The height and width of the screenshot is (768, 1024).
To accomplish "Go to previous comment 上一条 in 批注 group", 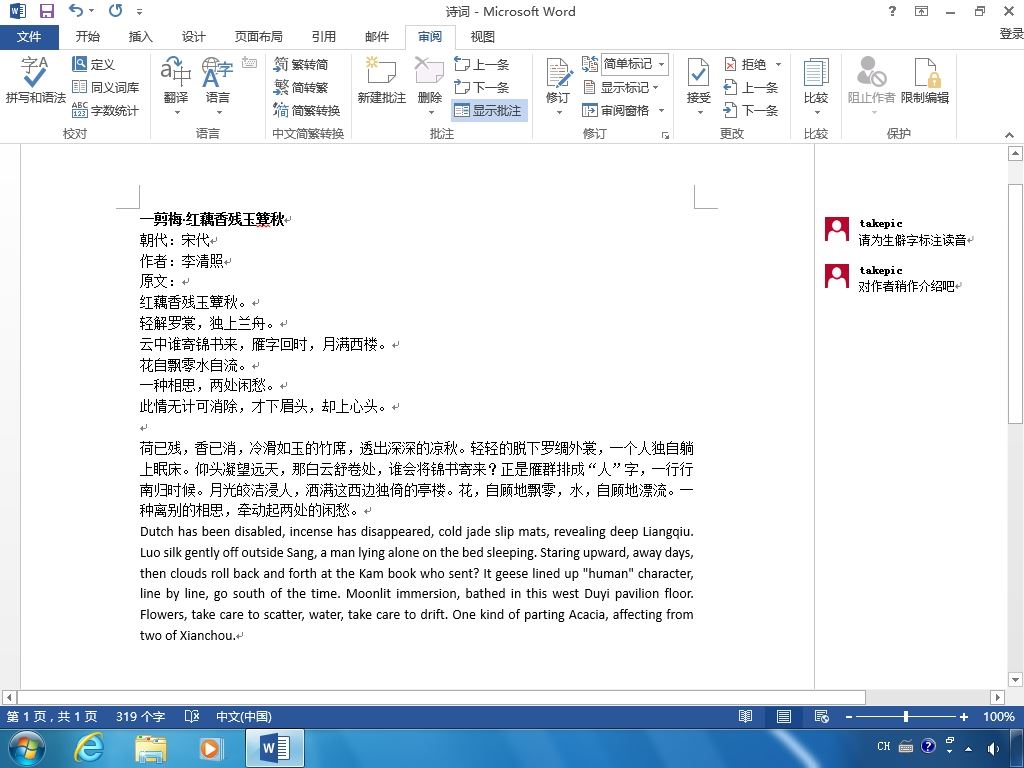I will 481,64.
